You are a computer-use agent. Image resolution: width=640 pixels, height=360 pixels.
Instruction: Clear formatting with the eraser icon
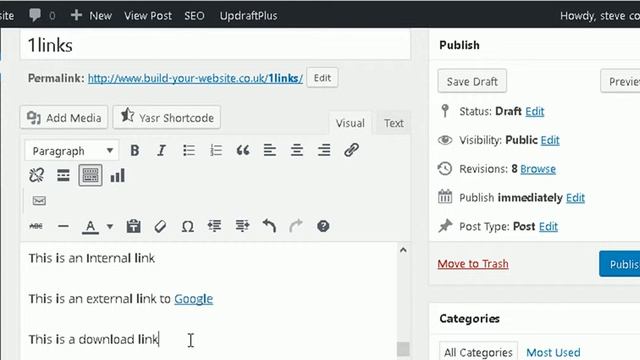click(160, 226)
